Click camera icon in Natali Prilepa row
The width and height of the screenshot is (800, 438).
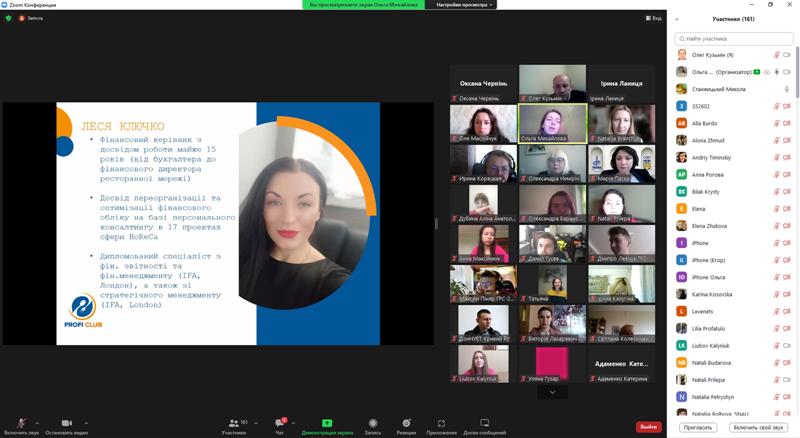(x=787, y=379)
